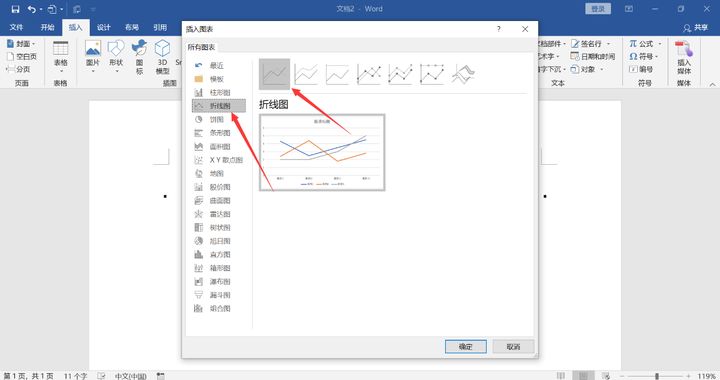The image size is (720, 380).
Task: Click the 取消 button
Action: tap(513, 346)
